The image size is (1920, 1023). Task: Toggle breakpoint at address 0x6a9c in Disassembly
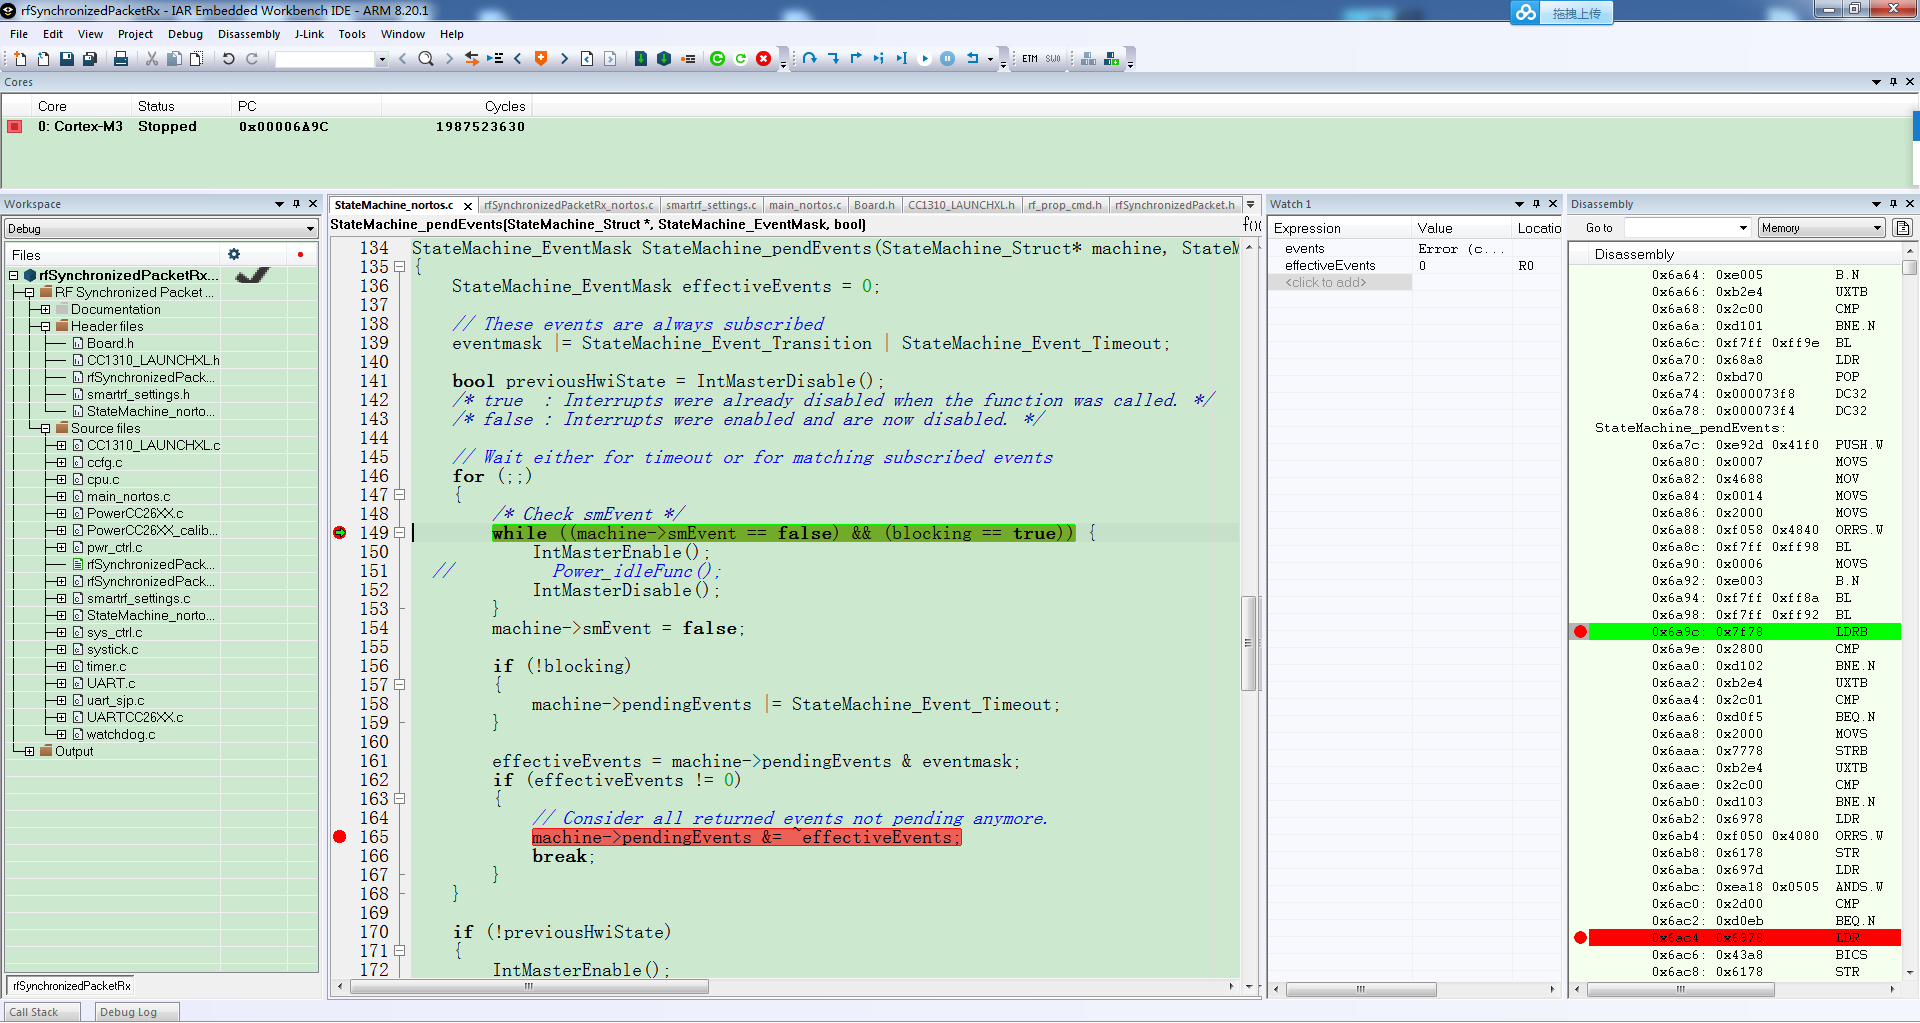(1580, 632)
